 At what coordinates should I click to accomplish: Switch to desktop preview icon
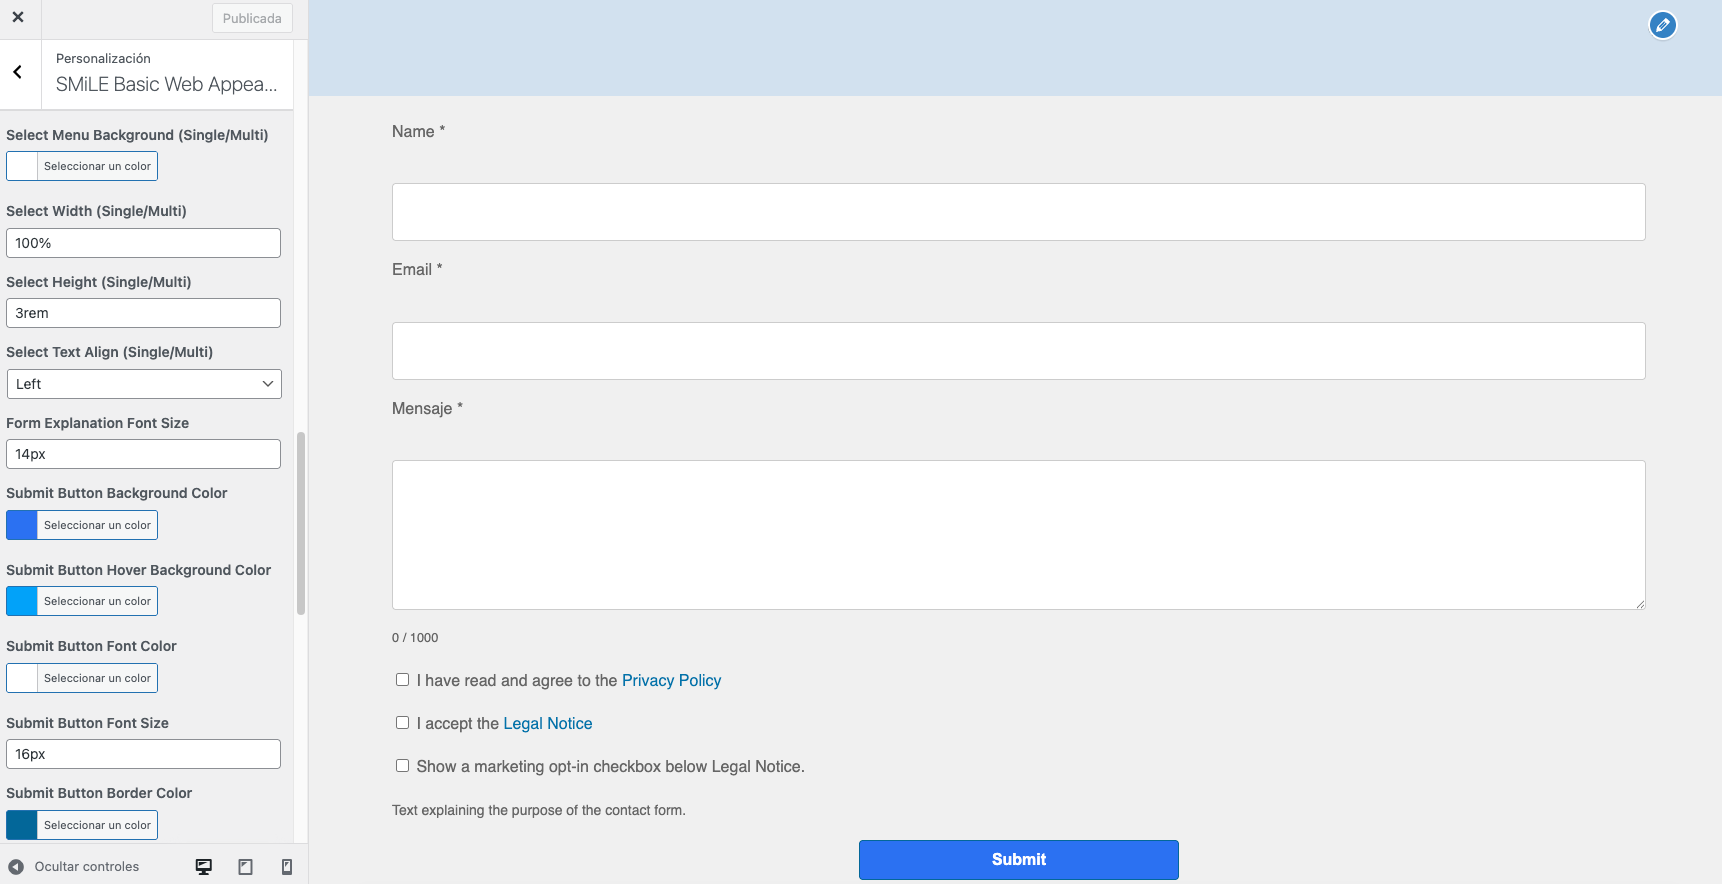coord(204,867)
